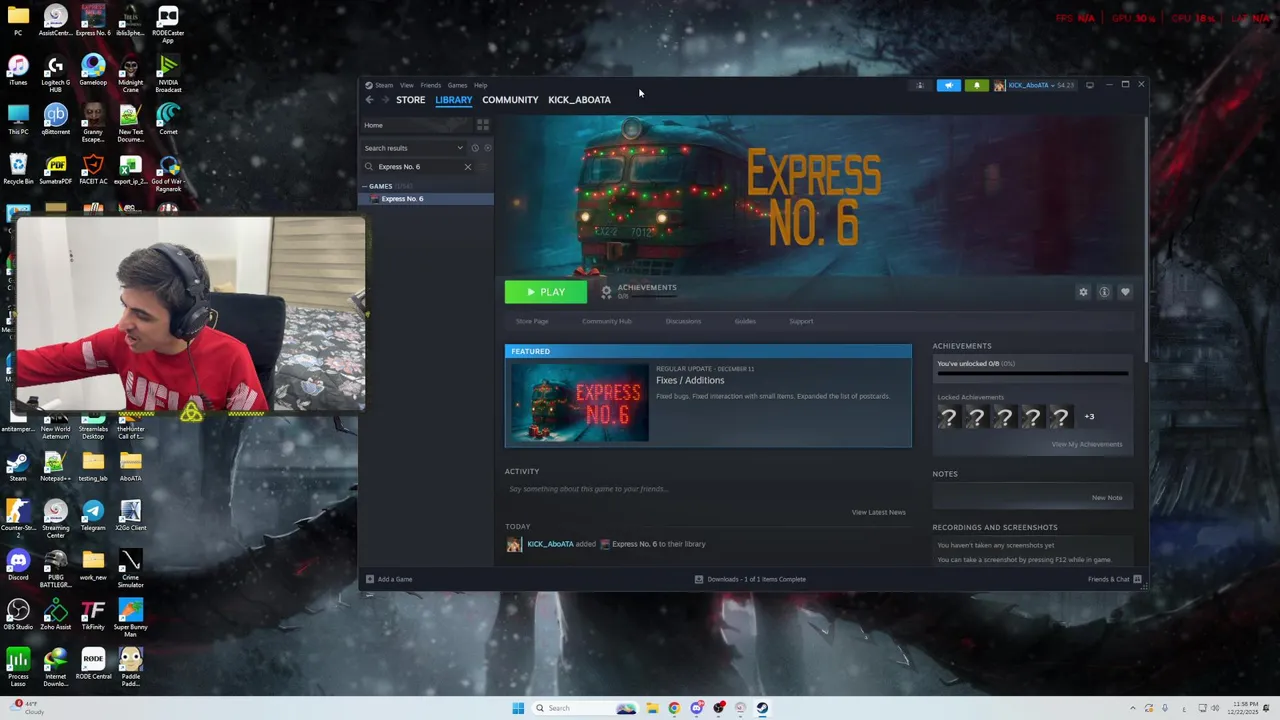This screenshot has width=1280, height=720.
Task: Open iTunes desktop shortcut
Action: (x=18, y=70)
